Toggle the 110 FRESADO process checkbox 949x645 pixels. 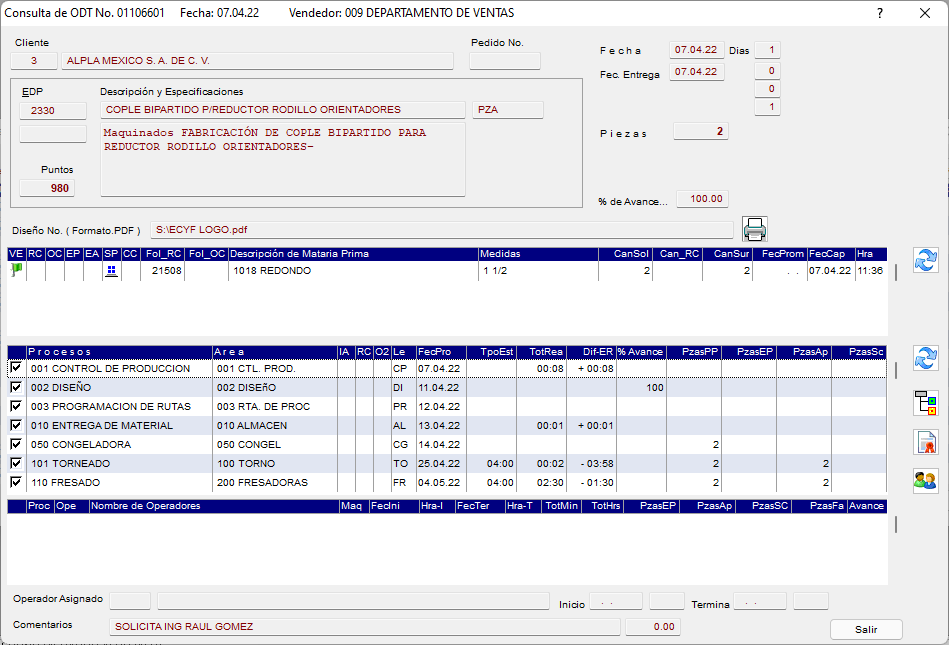[15, 483]
